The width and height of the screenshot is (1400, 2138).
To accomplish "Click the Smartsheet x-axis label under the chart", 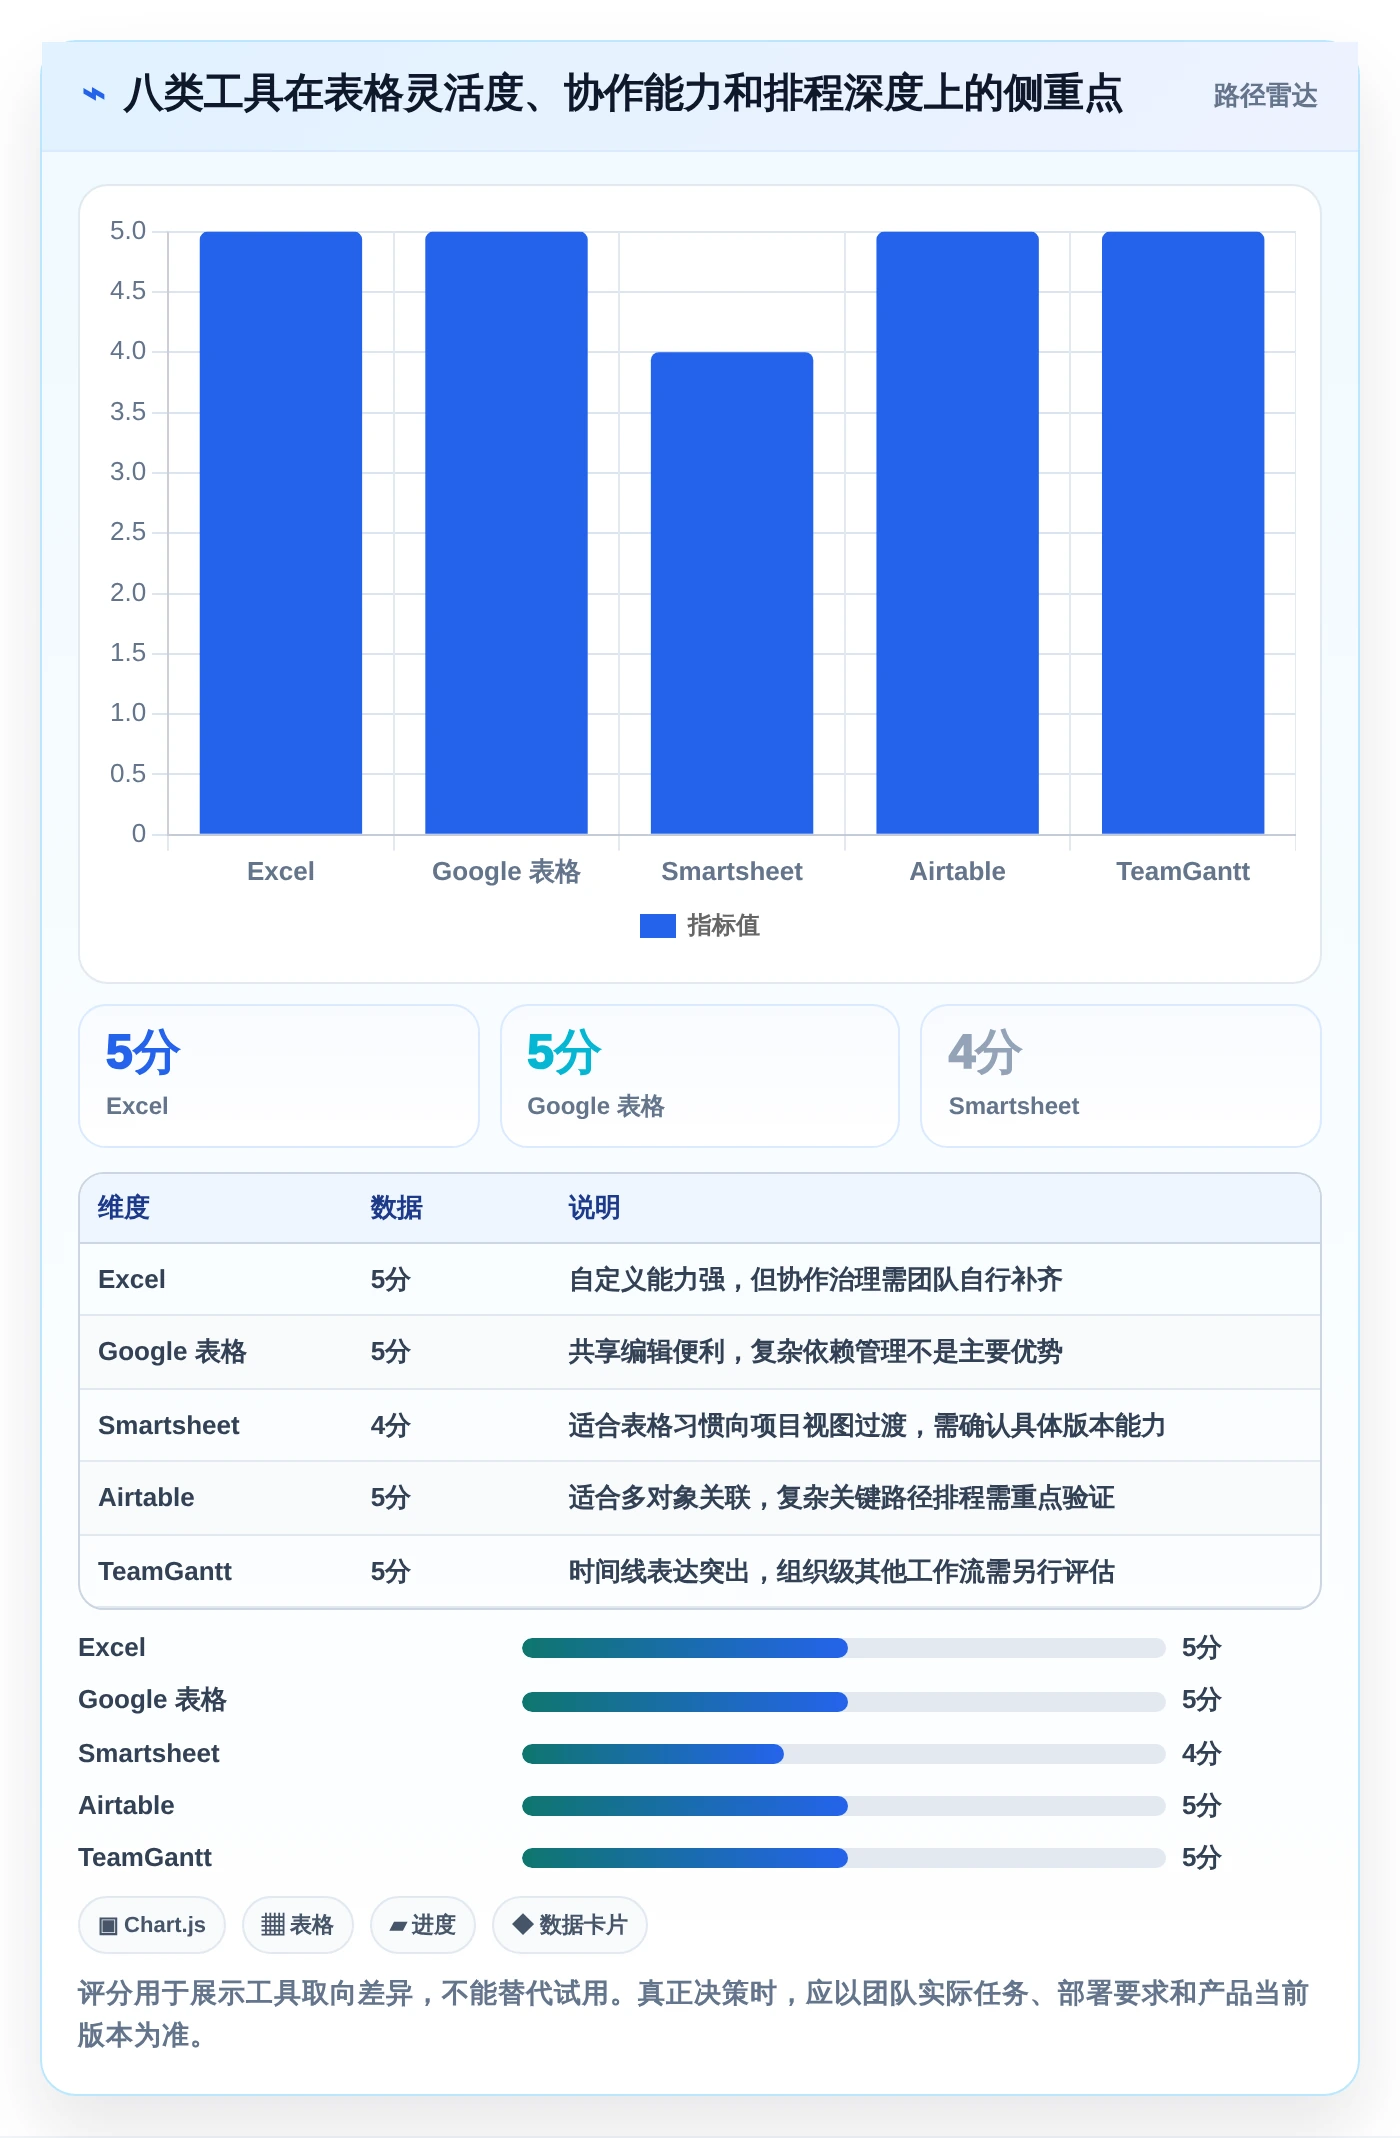I will coord(732,871).
